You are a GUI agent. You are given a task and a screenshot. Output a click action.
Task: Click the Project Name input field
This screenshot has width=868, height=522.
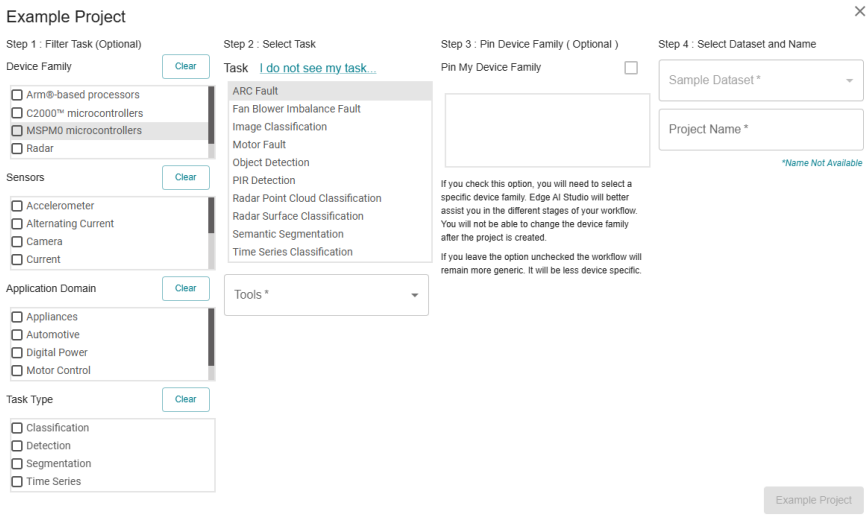[761, 130]
